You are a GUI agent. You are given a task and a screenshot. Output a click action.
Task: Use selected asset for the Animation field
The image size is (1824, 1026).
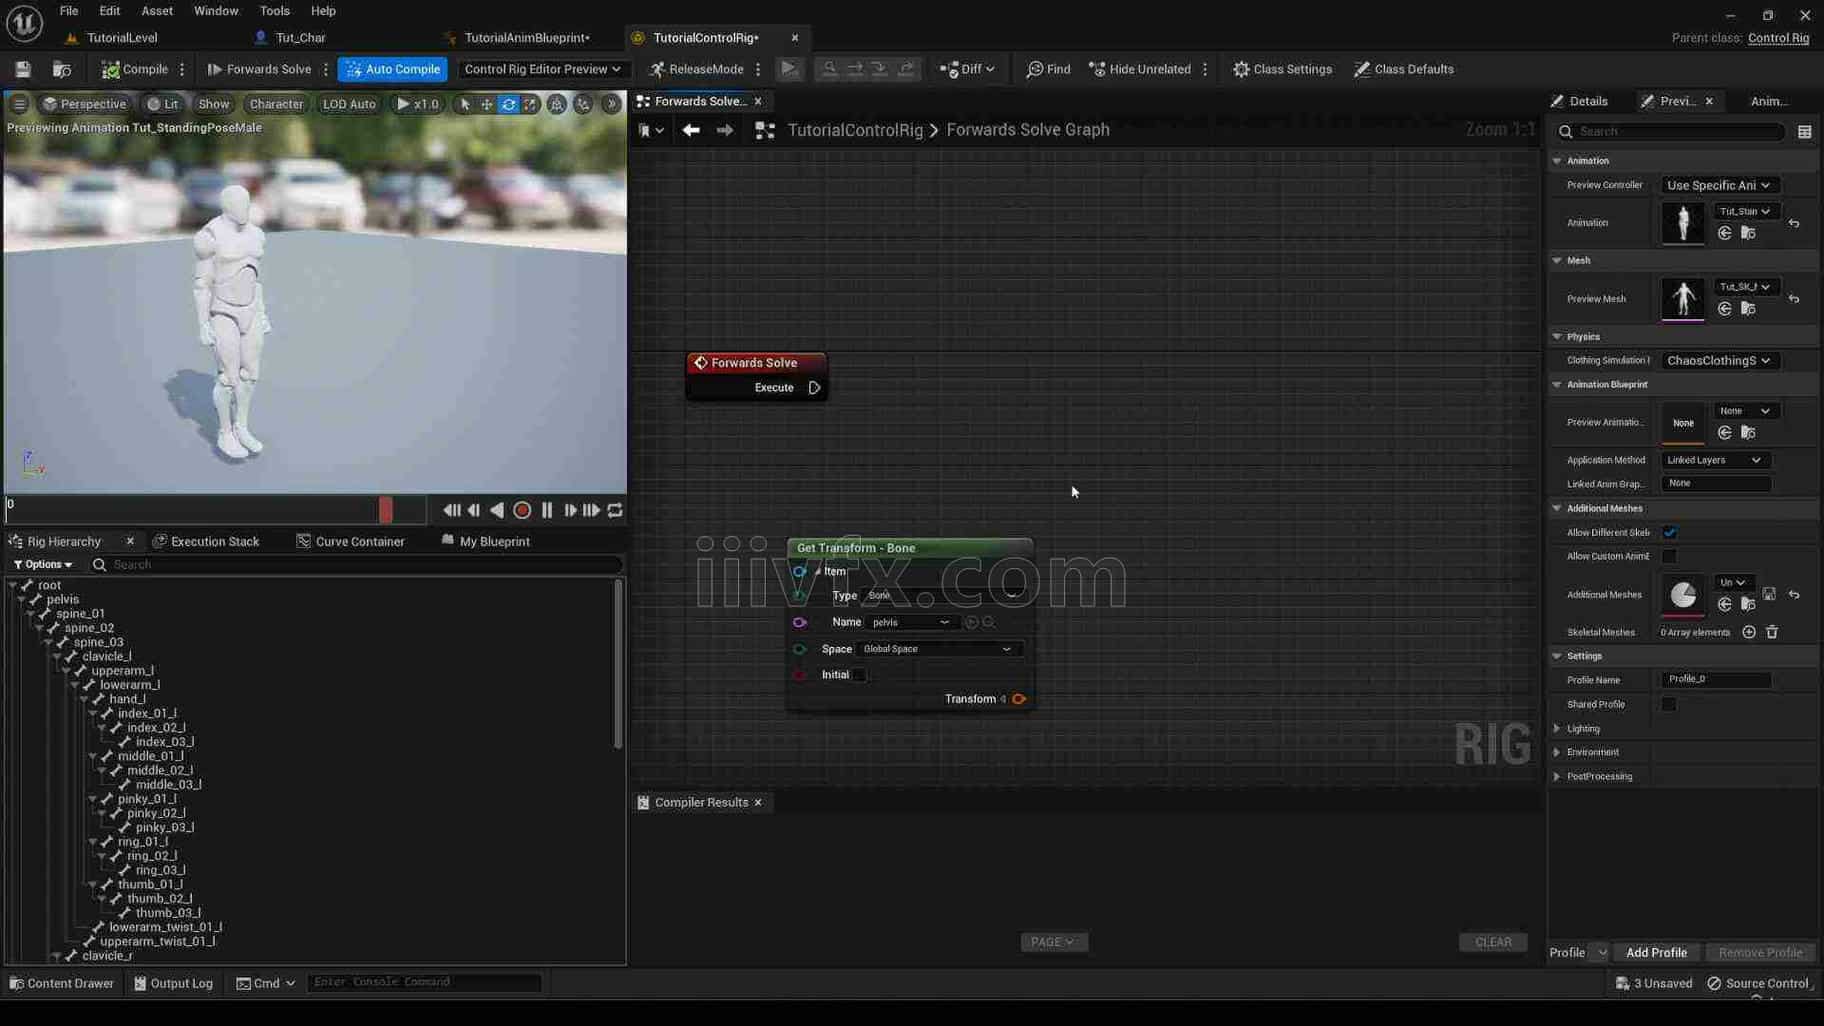click(x=1725, y=233)
